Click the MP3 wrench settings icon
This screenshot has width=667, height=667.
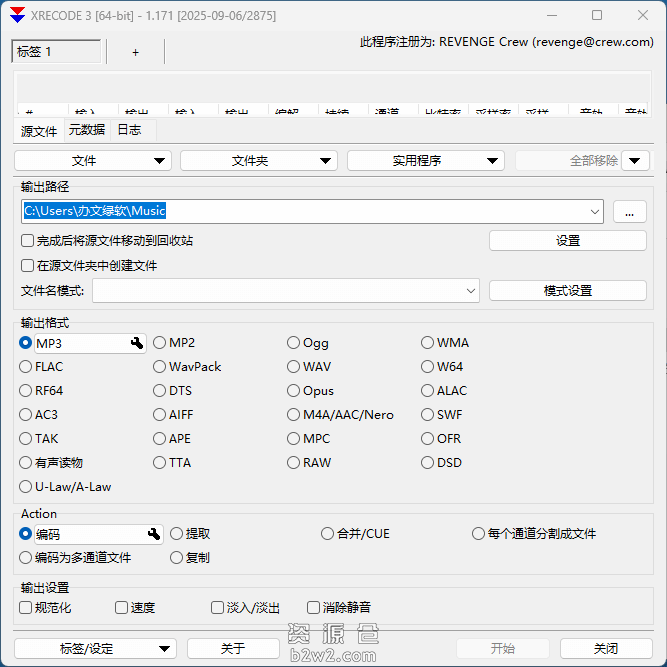click(x=137, y=343)
